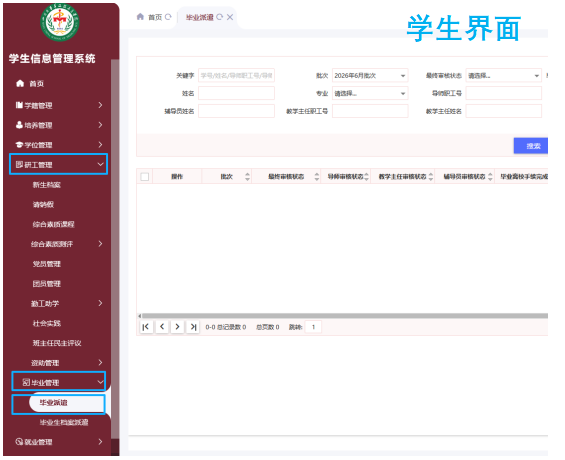The image size is (565, 460).
Task: Sort by 最终审核状态 column arrows
Action: [x=317, y=177]
